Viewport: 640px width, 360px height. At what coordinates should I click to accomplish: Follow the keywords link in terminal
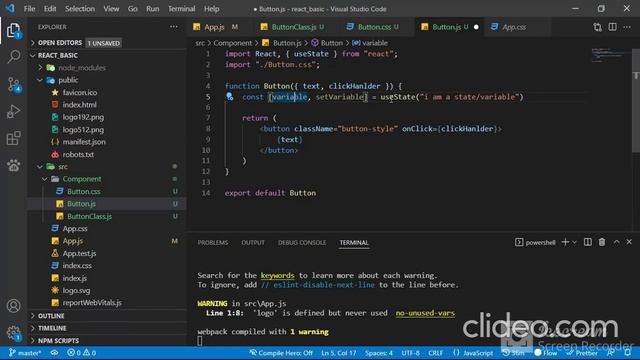[x=278, y=275]
